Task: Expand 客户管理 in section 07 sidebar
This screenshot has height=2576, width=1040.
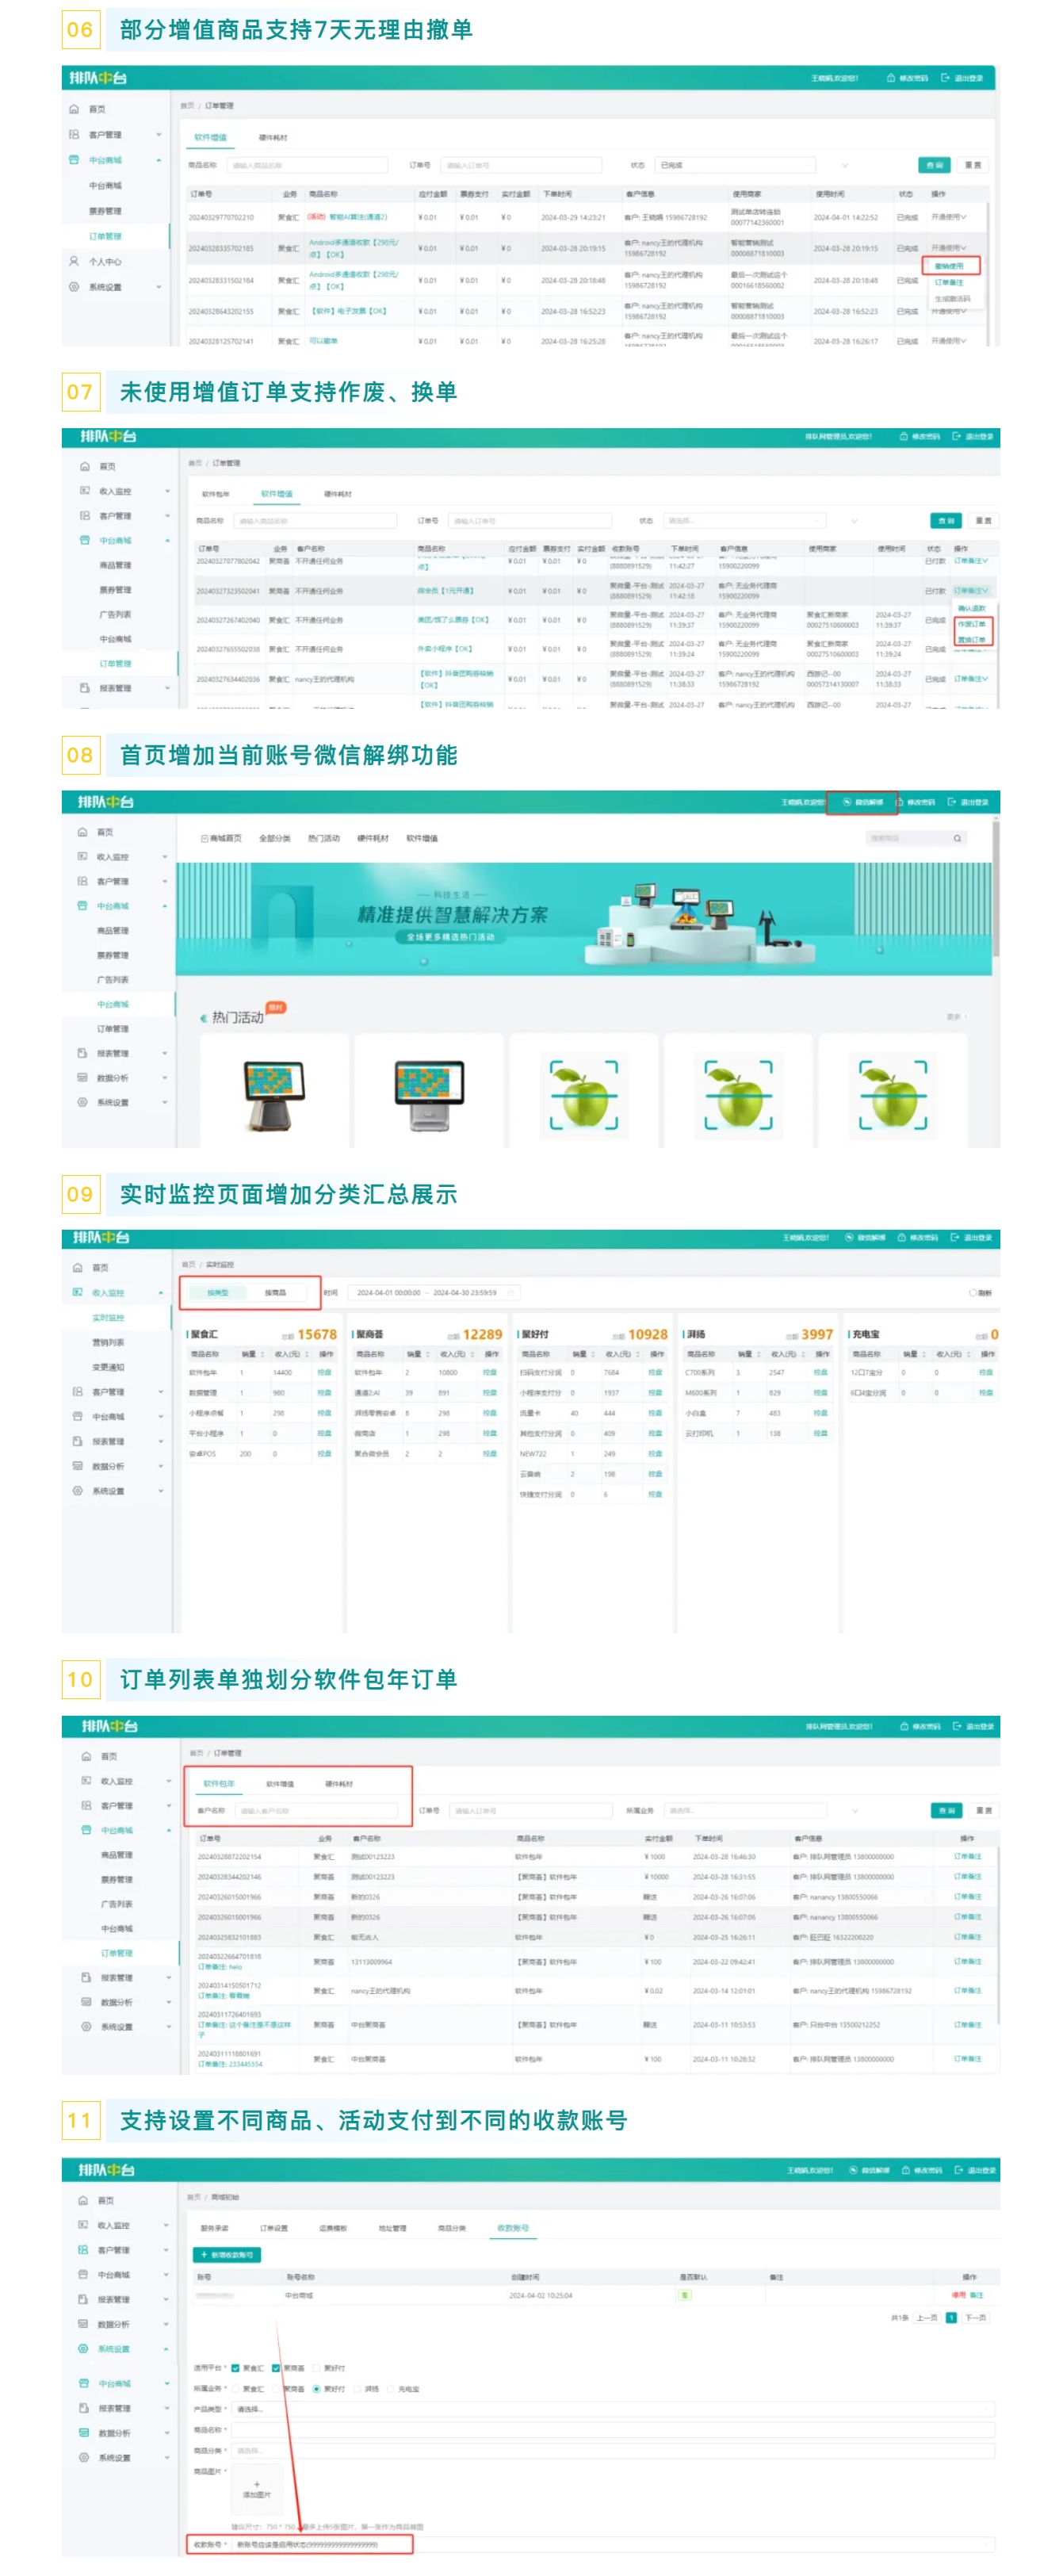Action: pyautogui.click(x=167, y=516)
